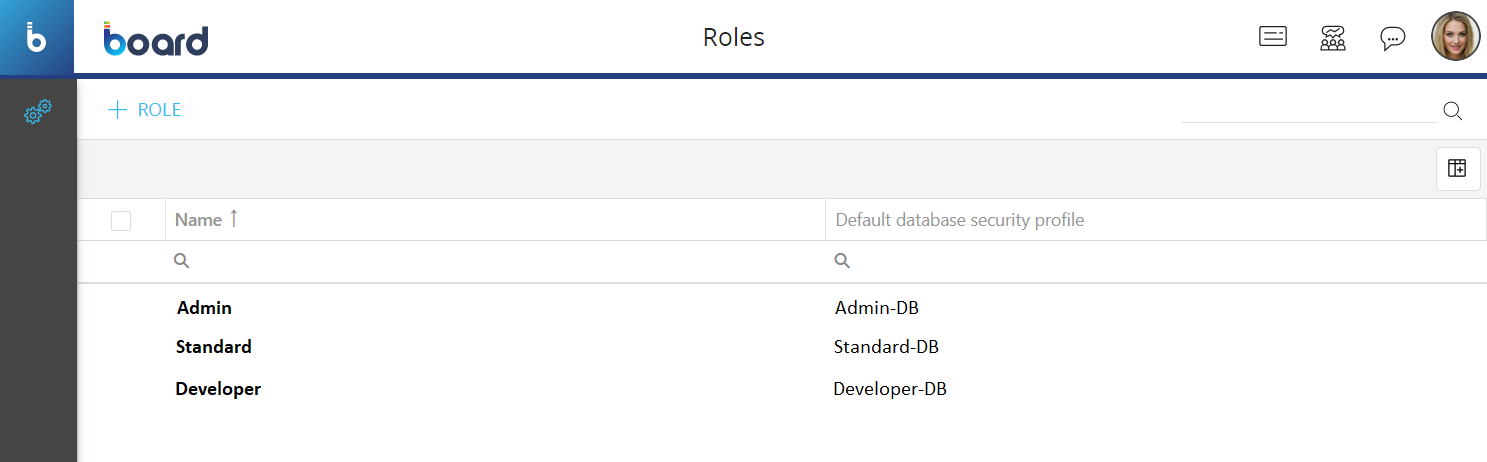Focus the top-right roles search field
Screen dimensions: 1487x462
pos(1308,111)
